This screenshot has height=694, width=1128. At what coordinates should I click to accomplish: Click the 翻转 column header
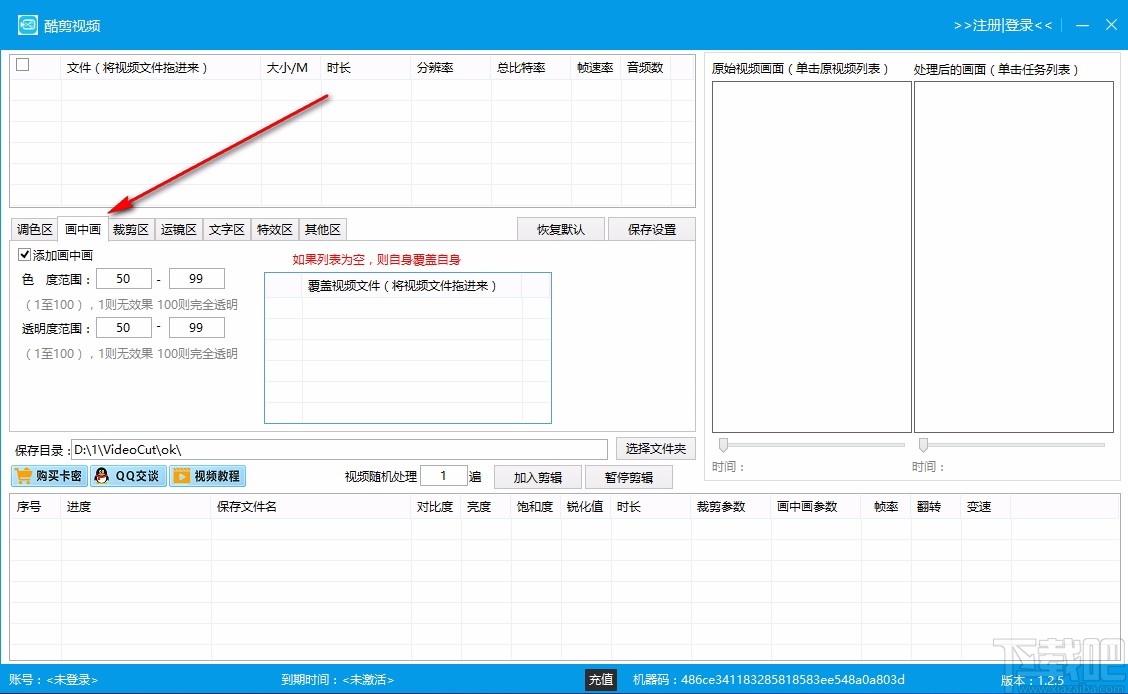(x=936, y=507)
